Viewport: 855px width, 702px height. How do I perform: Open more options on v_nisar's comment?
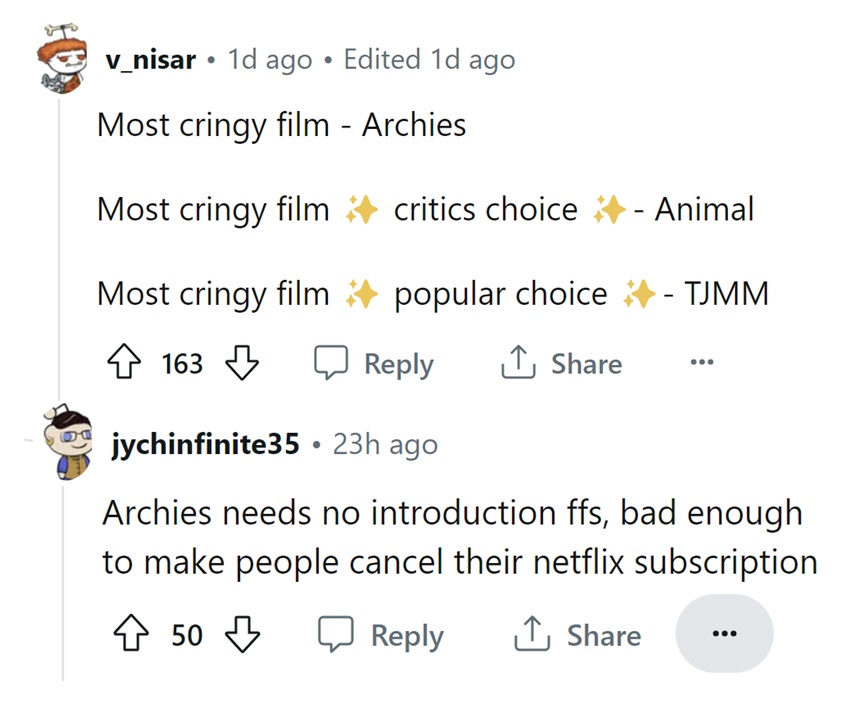coord(703,363)
